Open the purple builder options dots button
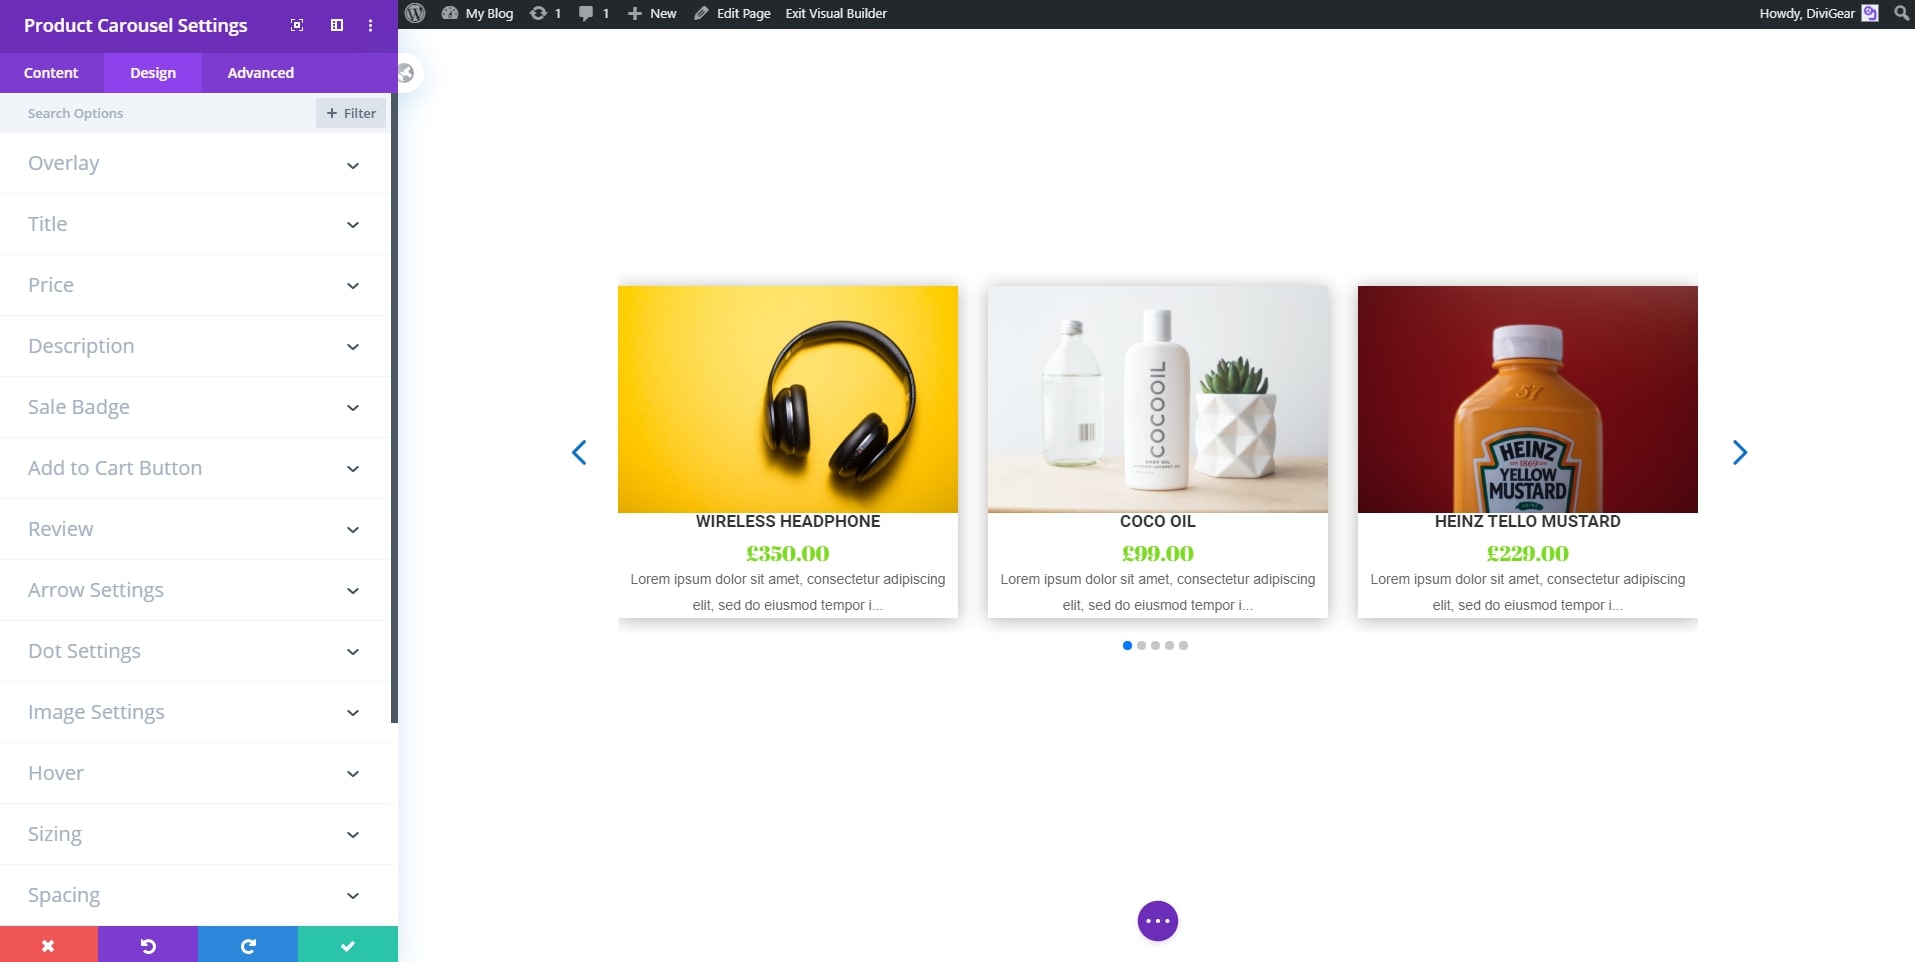 point(1158,921)
